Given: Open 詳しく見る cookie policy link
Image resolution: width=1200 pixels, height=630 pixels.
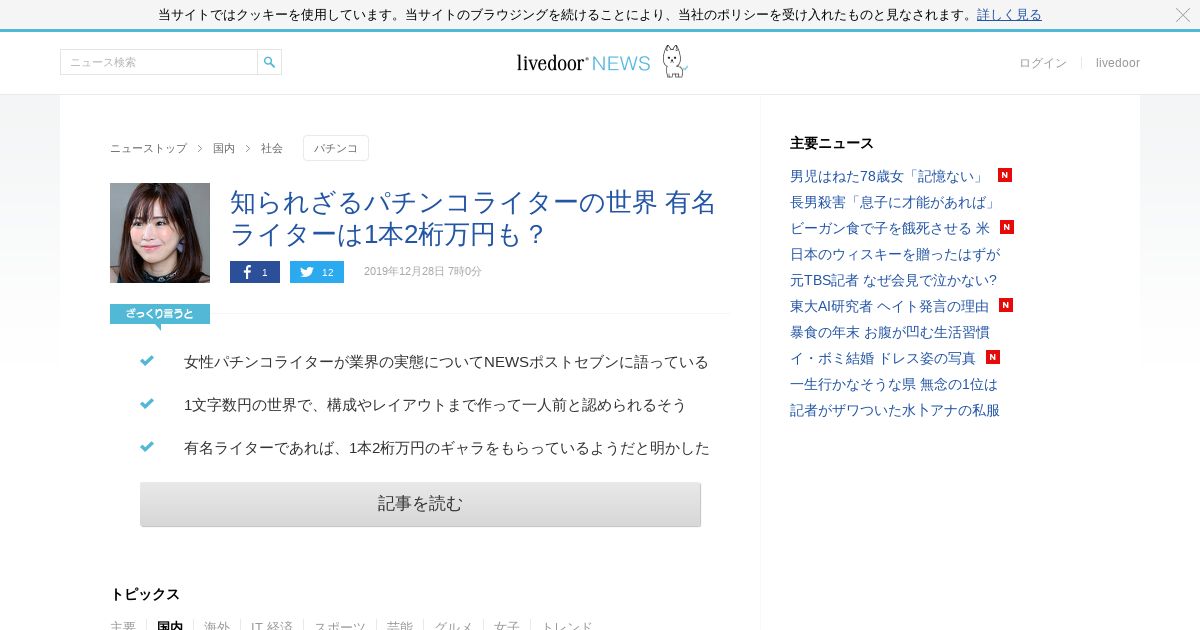Looking at the screenshot, I should [x=1009, y=15].
